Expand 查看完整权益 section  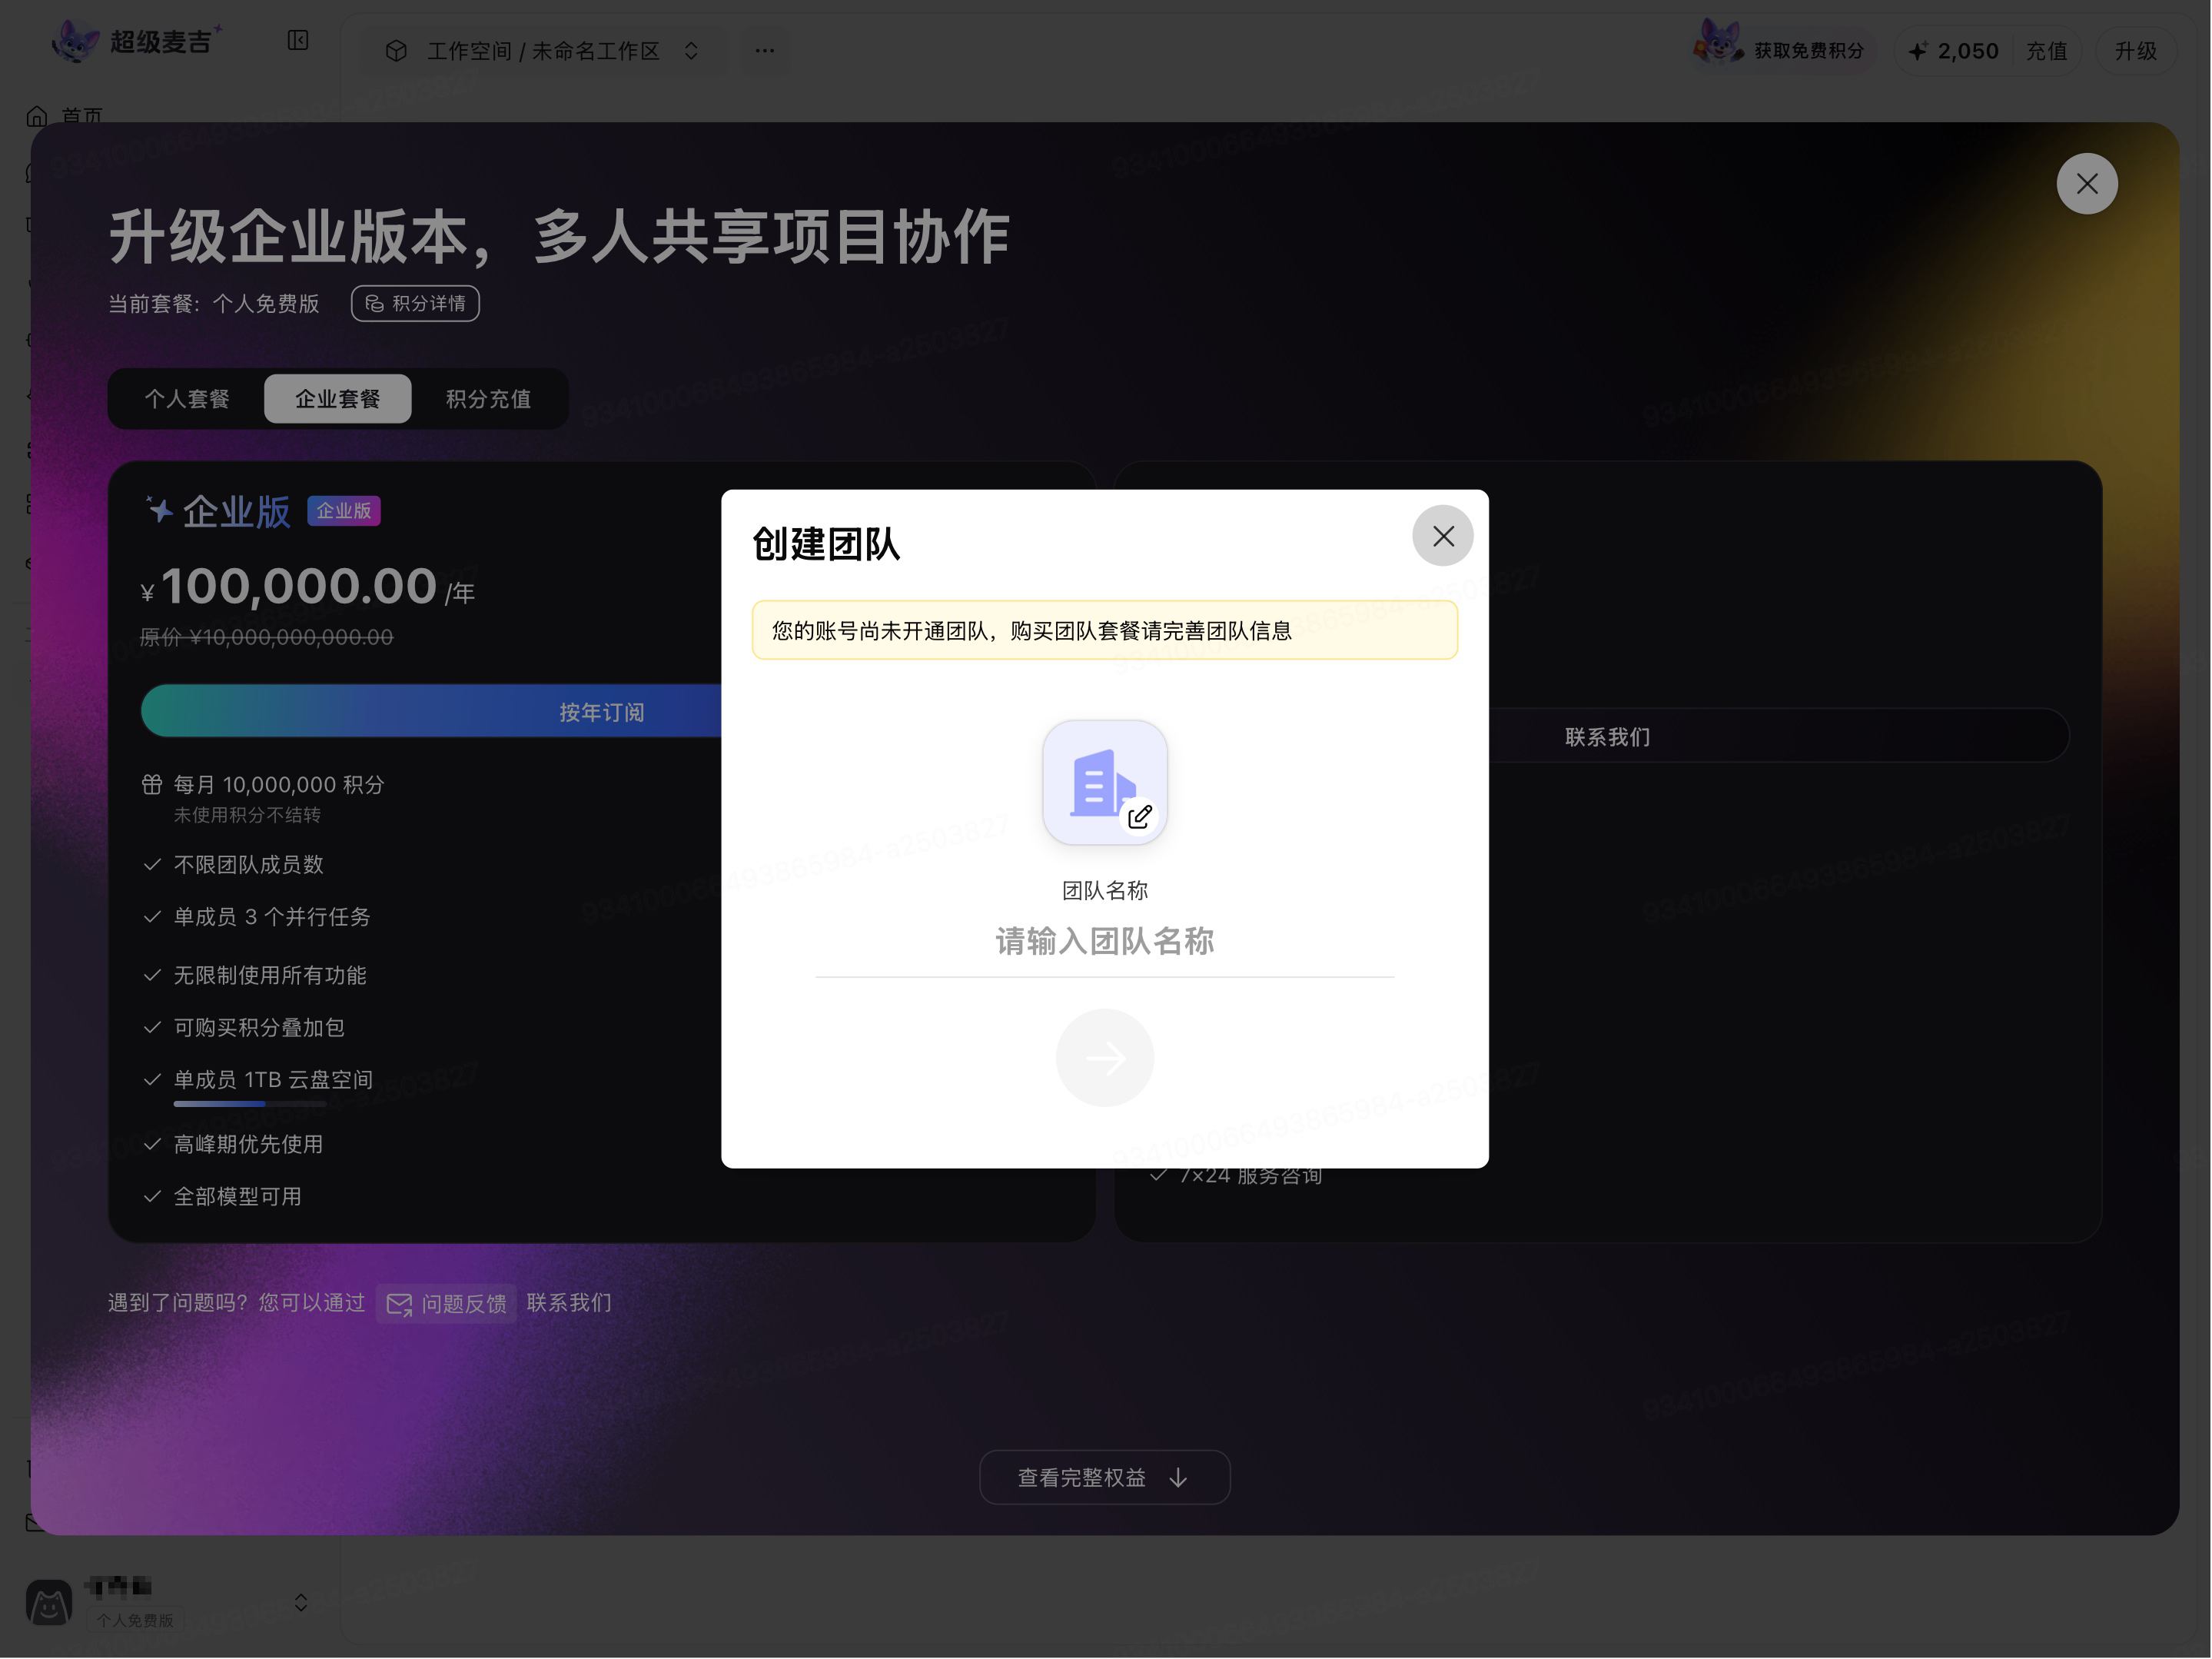[x=1104, y=1477]
